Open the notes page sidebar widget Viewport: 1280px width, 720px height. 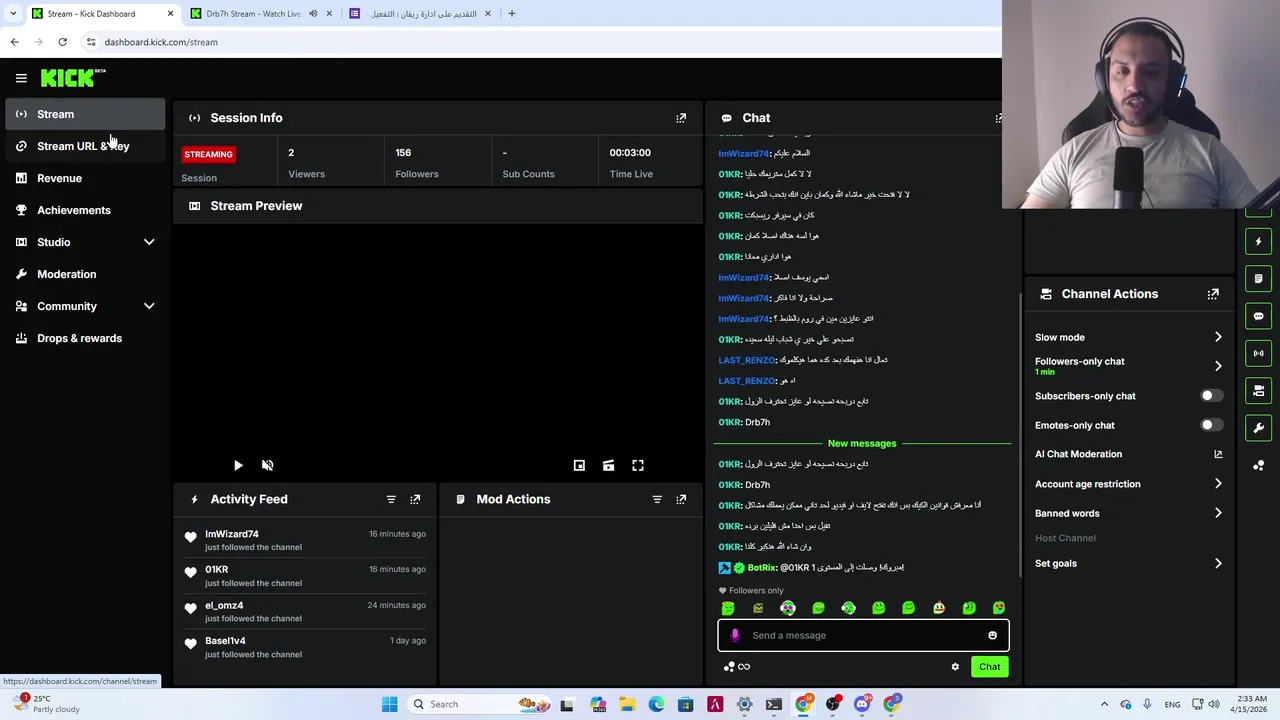click(x=1259, y=279)
